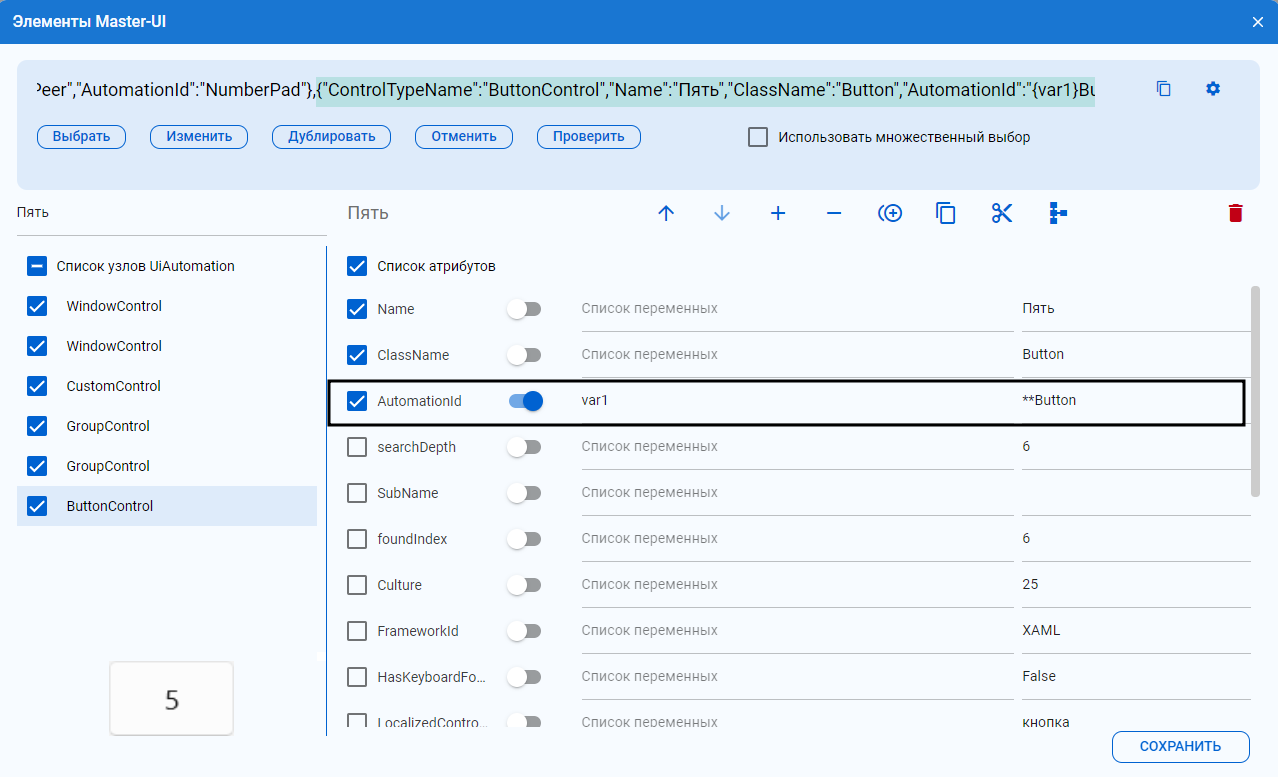Viewport: 1278px width, 777px height.
Task: Edit the searchDepth value field
Action: point(1136,447)
